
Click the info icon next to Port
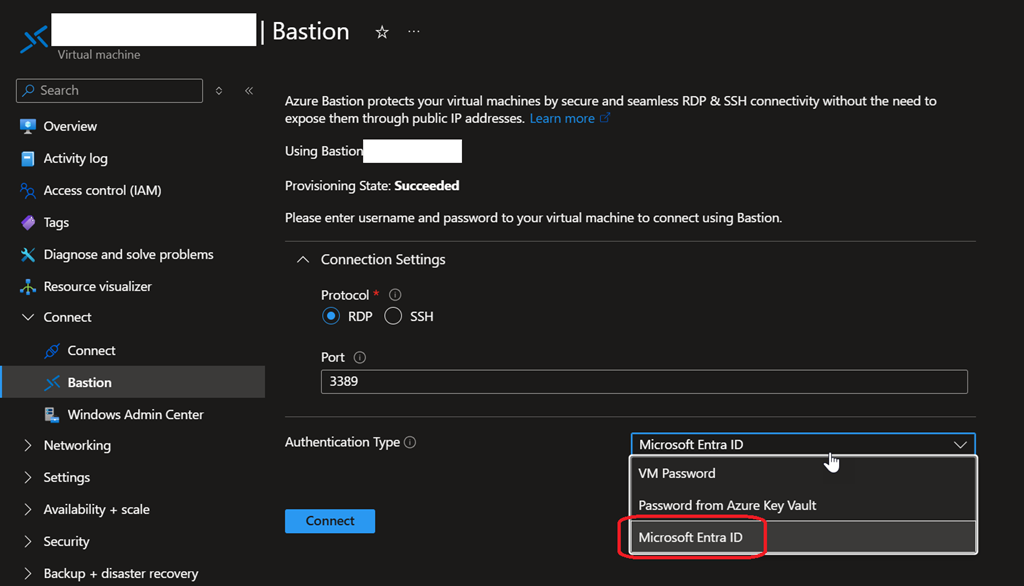360,358
